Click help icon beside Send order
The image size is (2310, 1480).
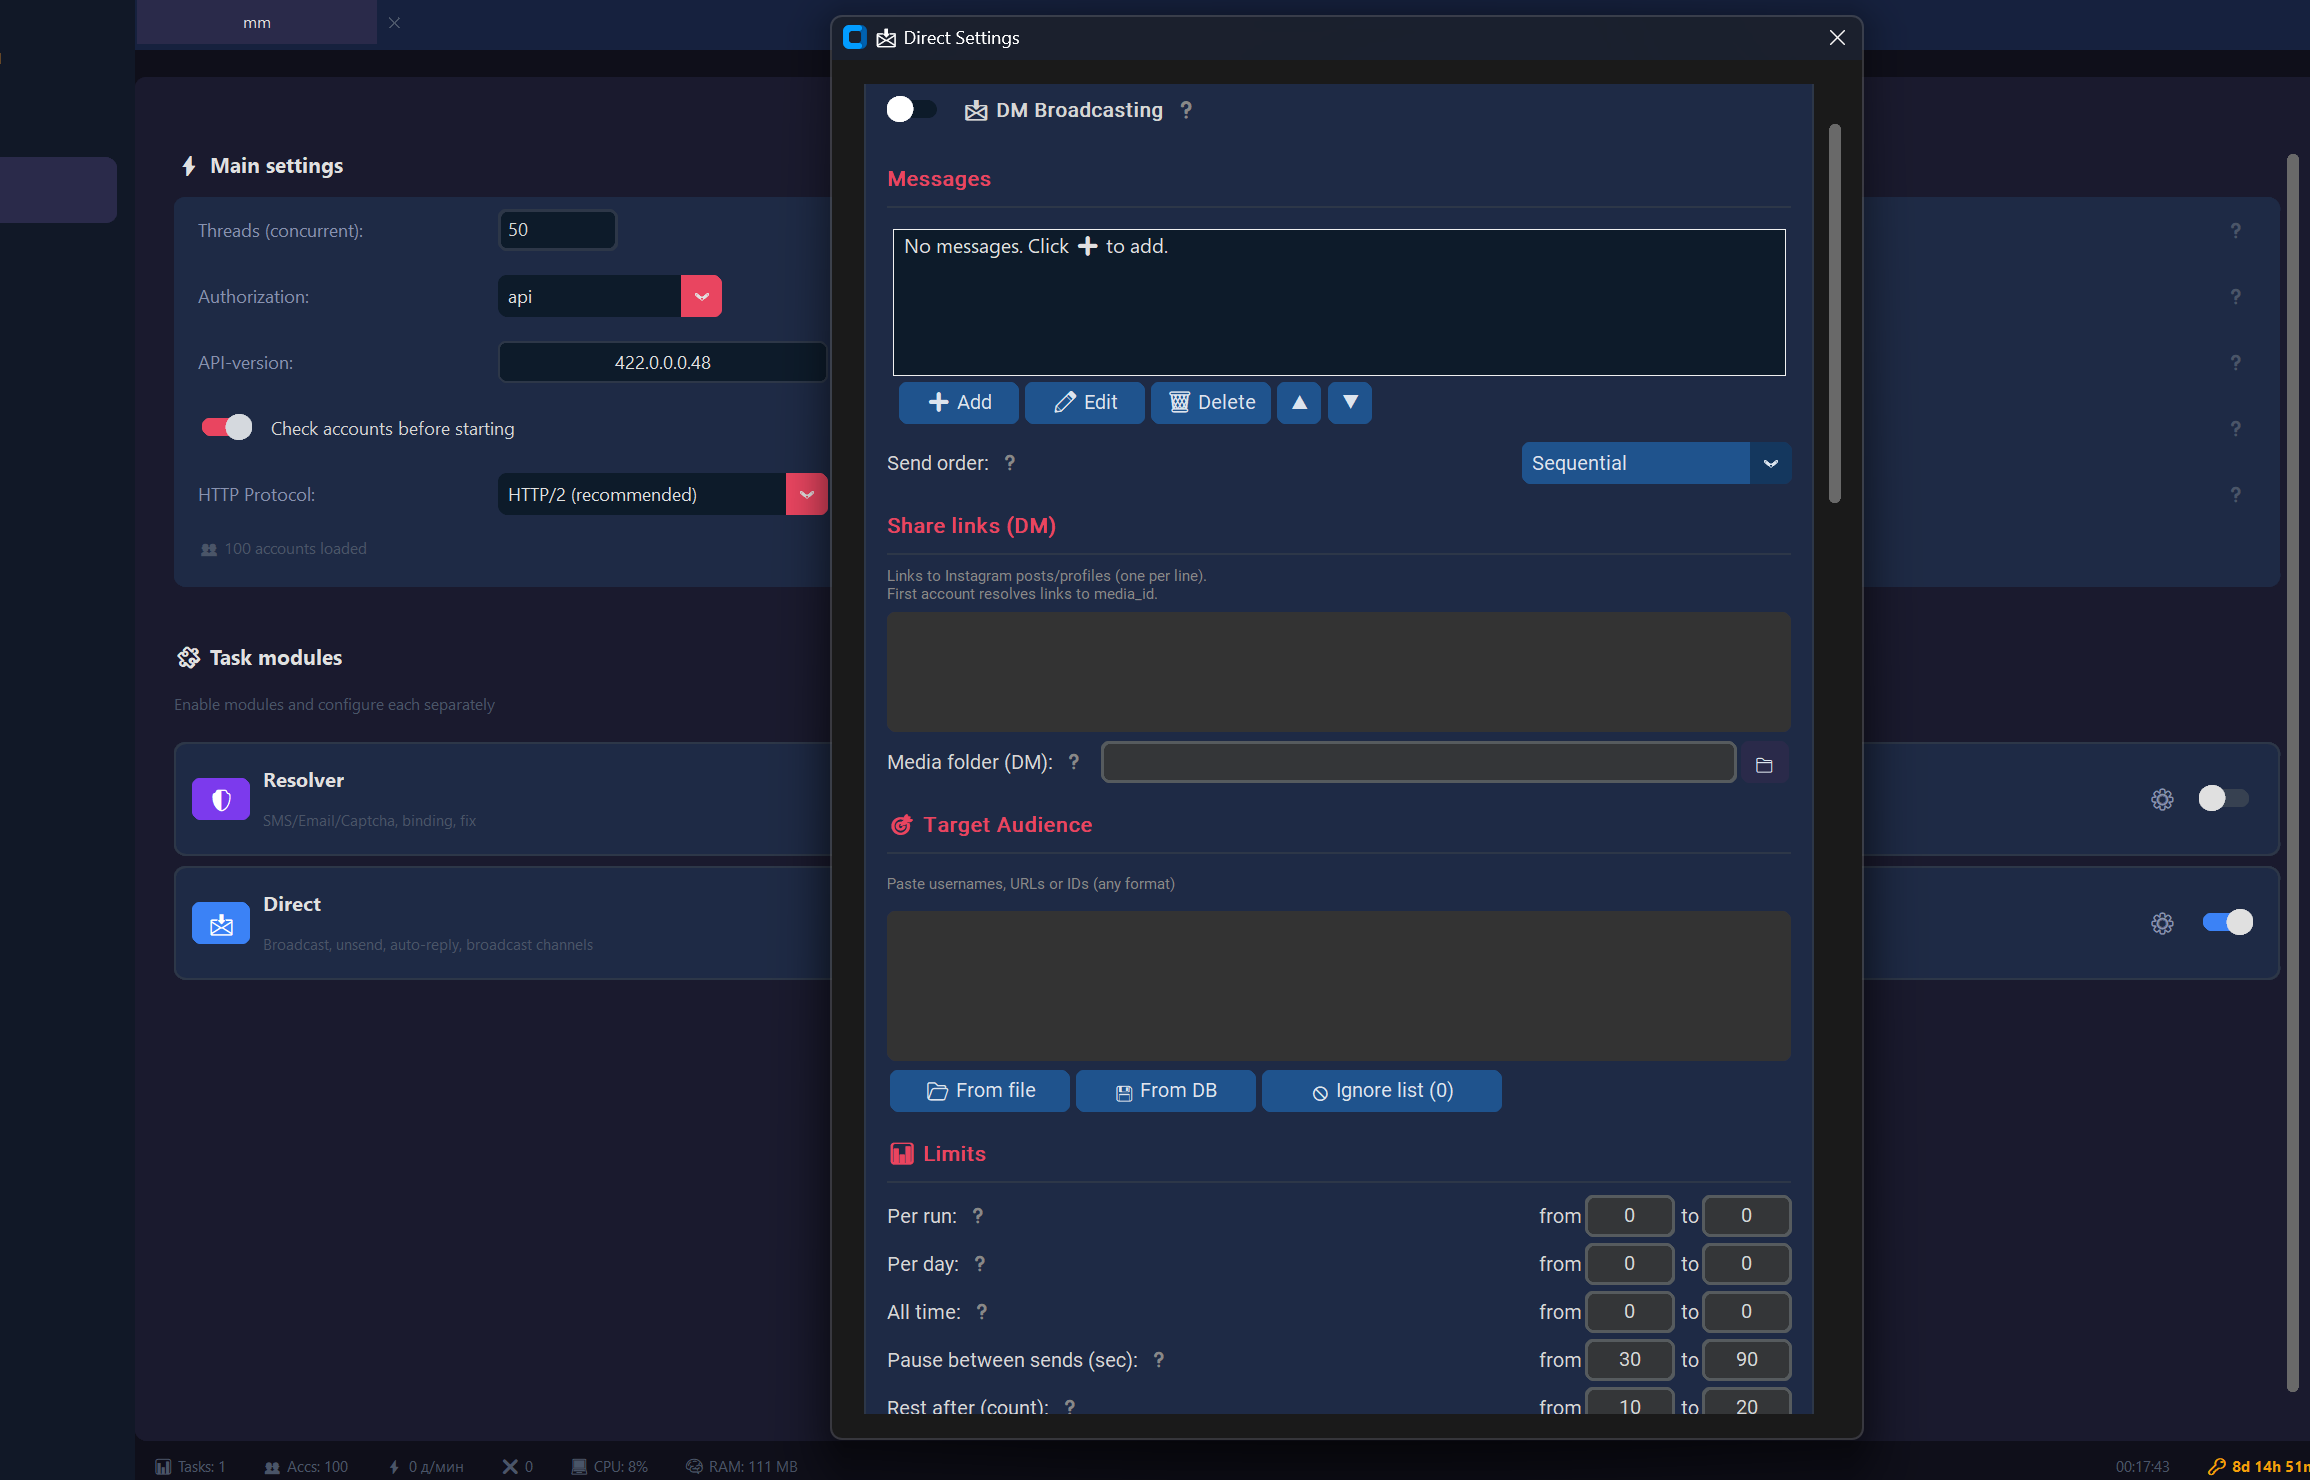coord(1010,462)
